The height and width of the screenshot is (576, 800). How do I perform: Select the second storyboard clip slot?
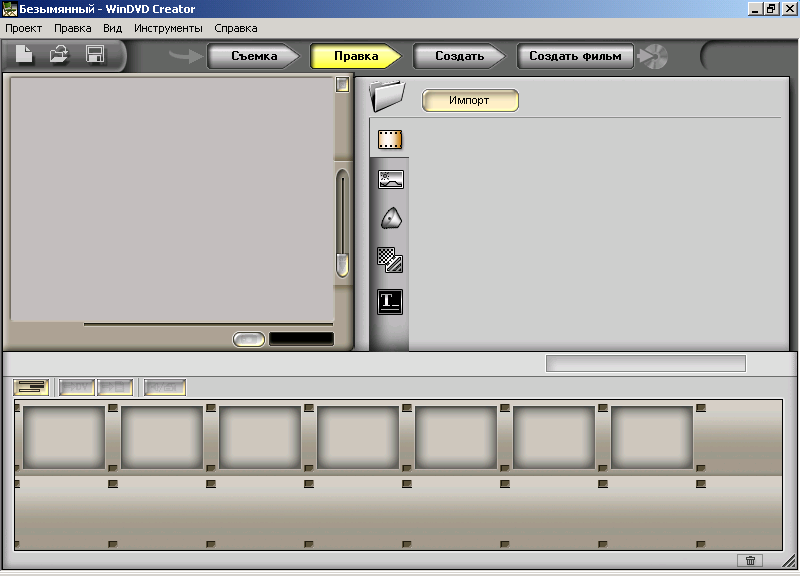point(162,437)
